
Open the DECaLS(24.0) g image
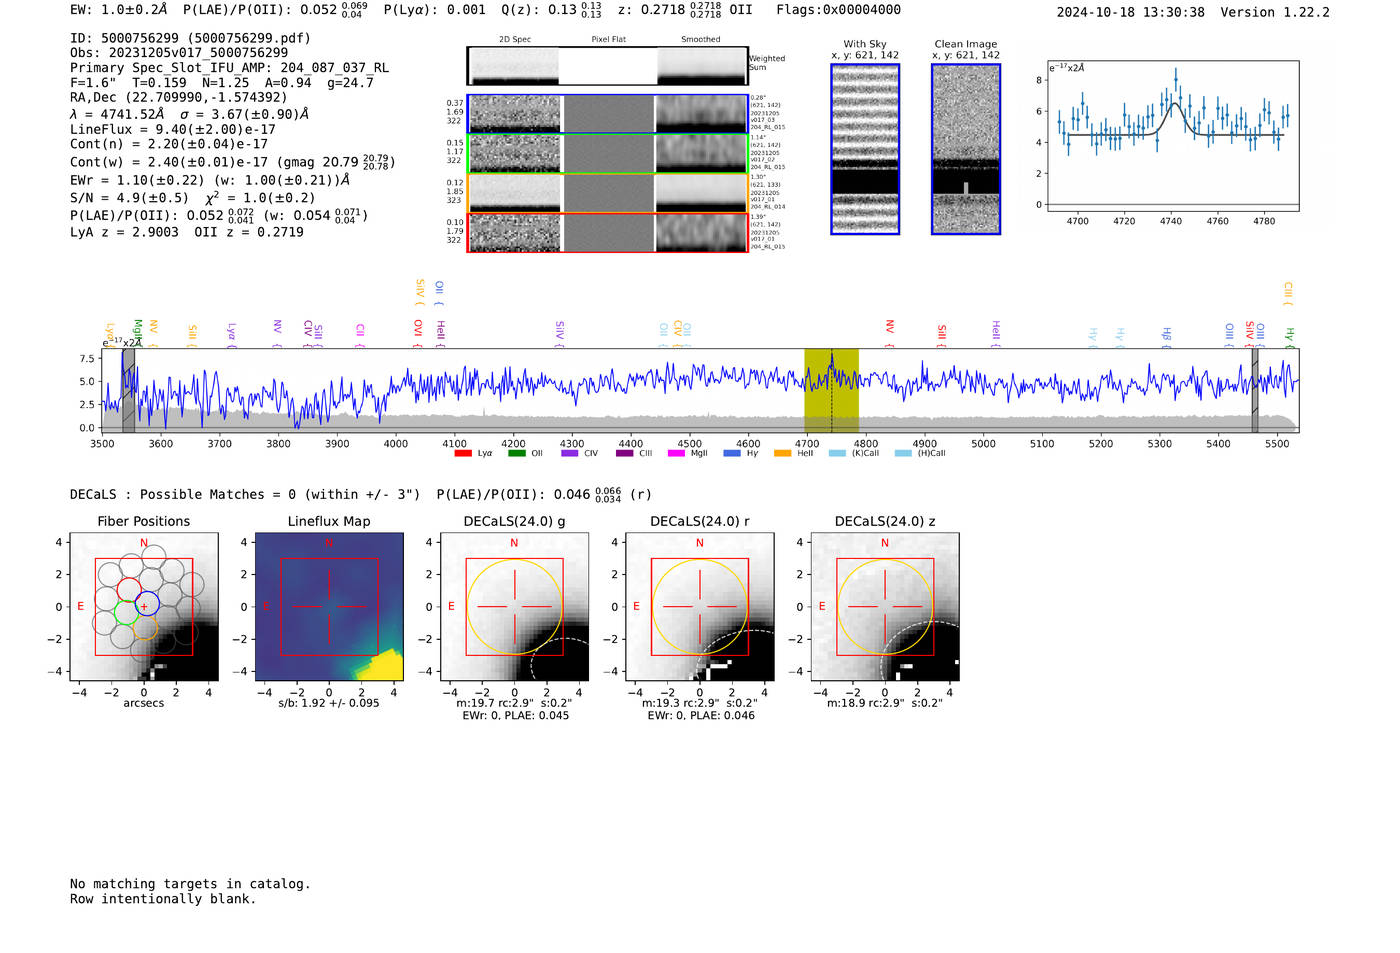515,607
